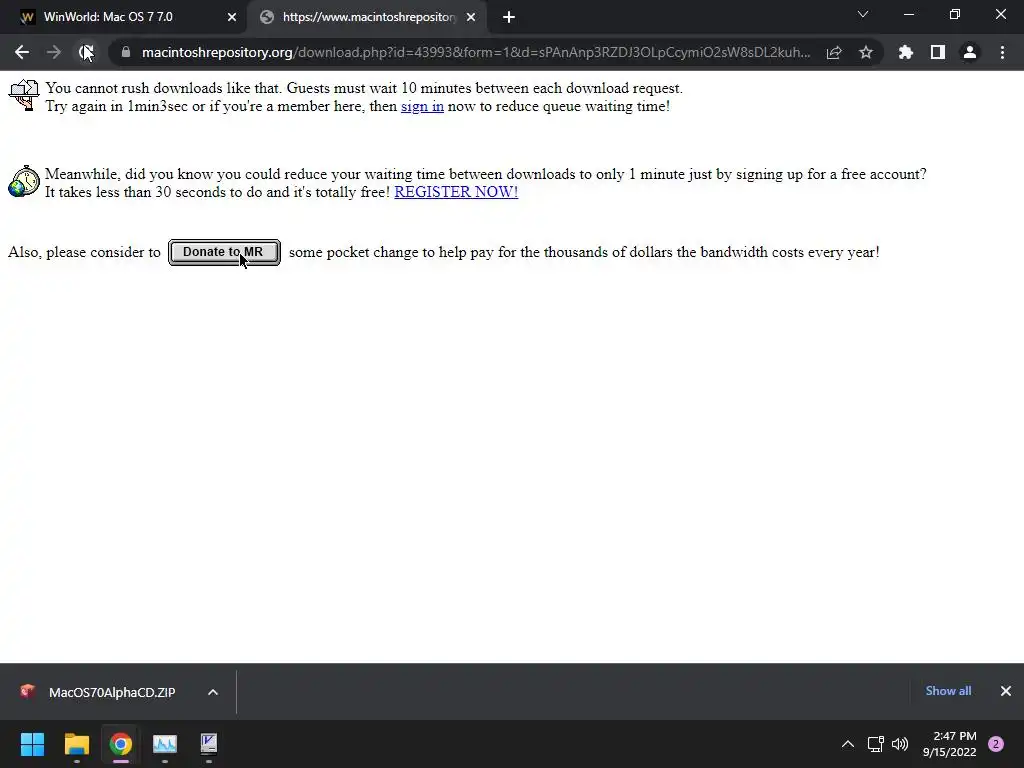Viewport: 1024px width, 768px height.
Task: Click the Donate to MR button
Action: [224, 252]
